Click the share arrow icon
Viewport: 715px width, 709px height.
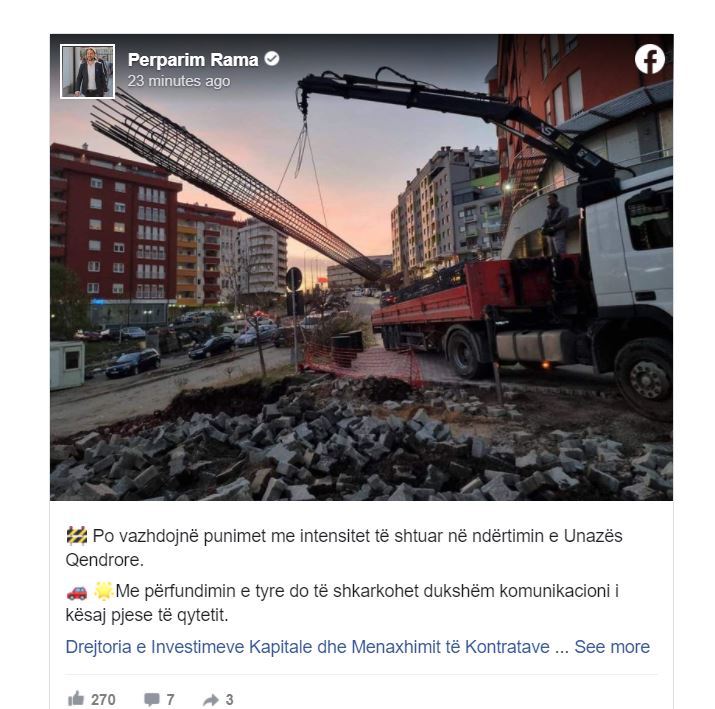pos(211,699)
